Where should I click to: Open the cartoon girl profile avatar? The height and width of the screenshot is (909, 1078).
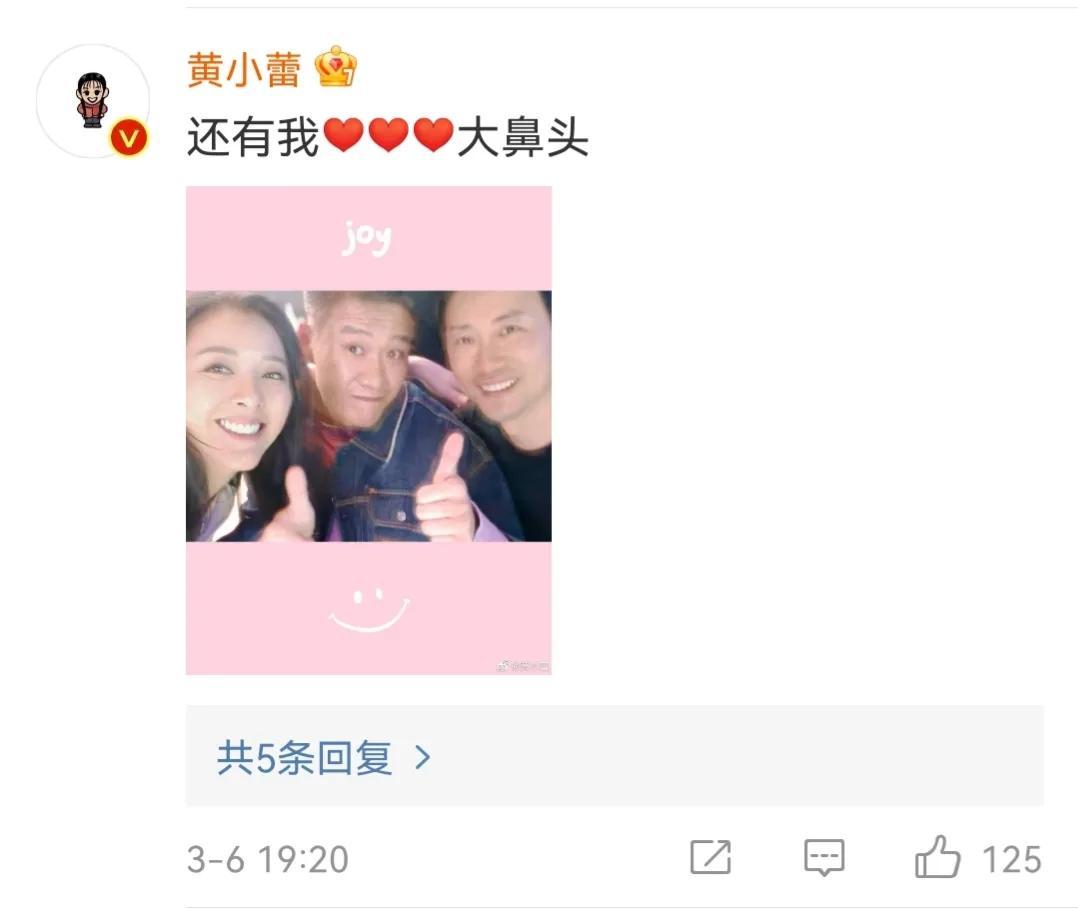click(x=92, y=101)
